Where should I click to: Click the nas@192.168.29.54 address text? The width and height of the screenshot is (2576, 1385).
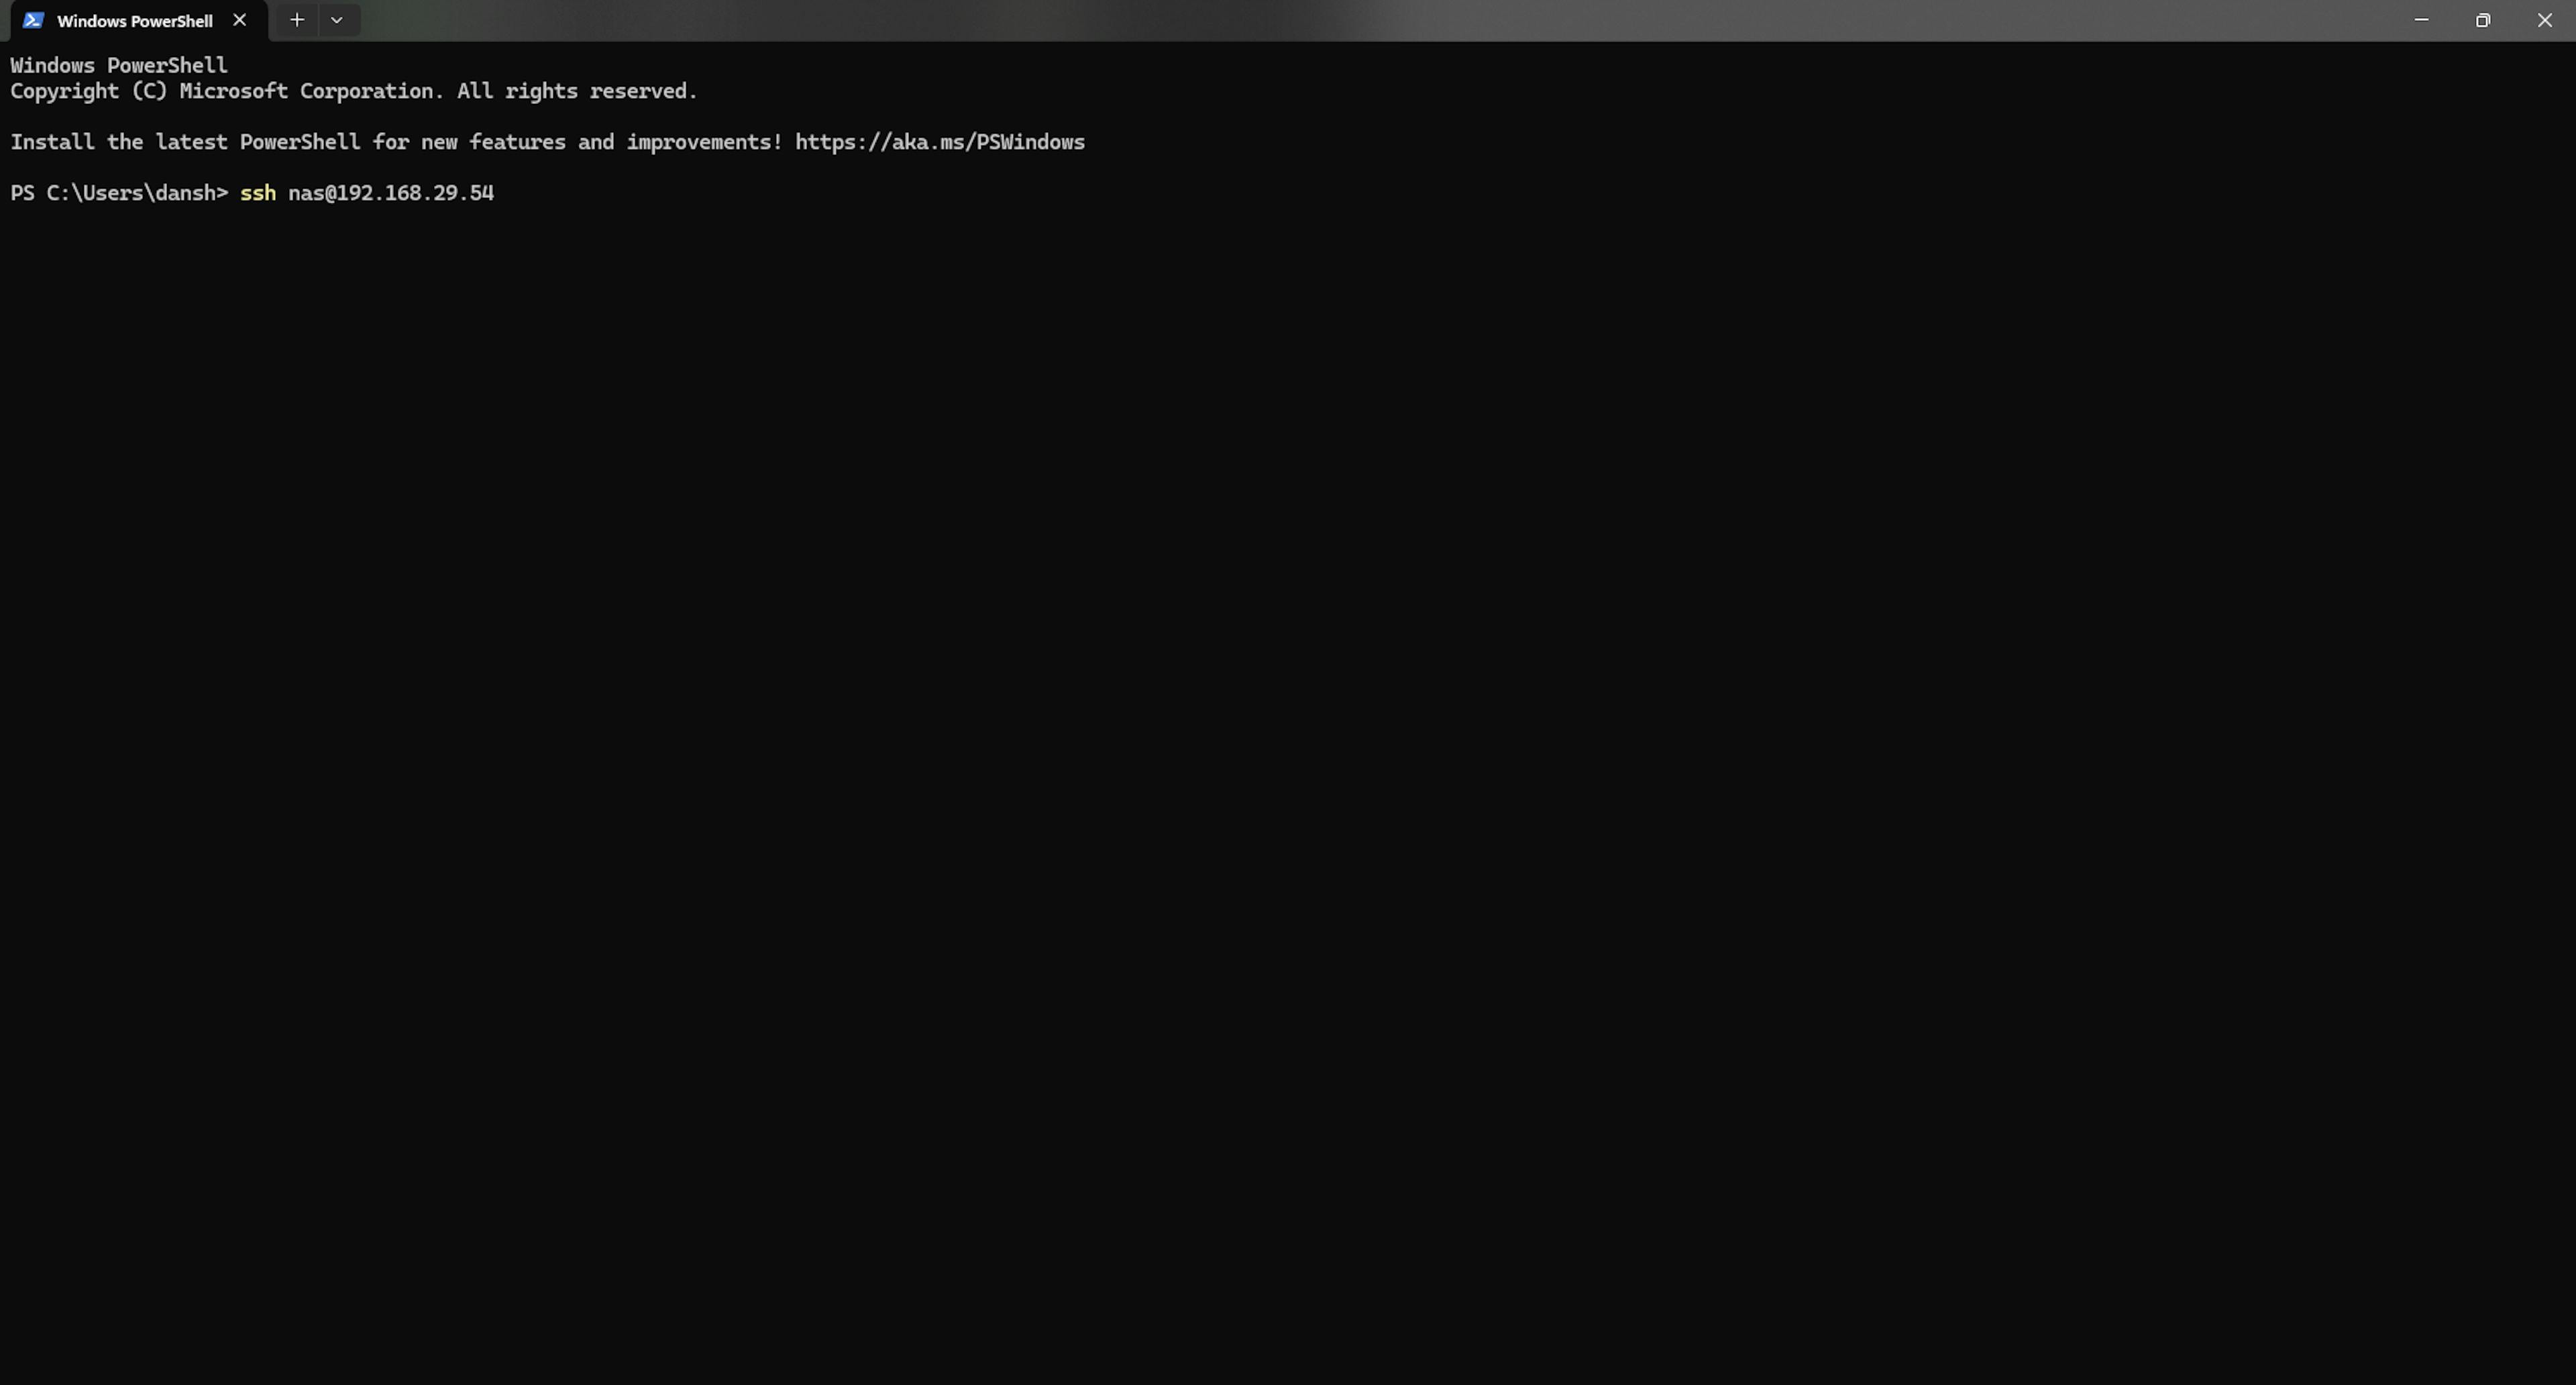click(391, 193)
